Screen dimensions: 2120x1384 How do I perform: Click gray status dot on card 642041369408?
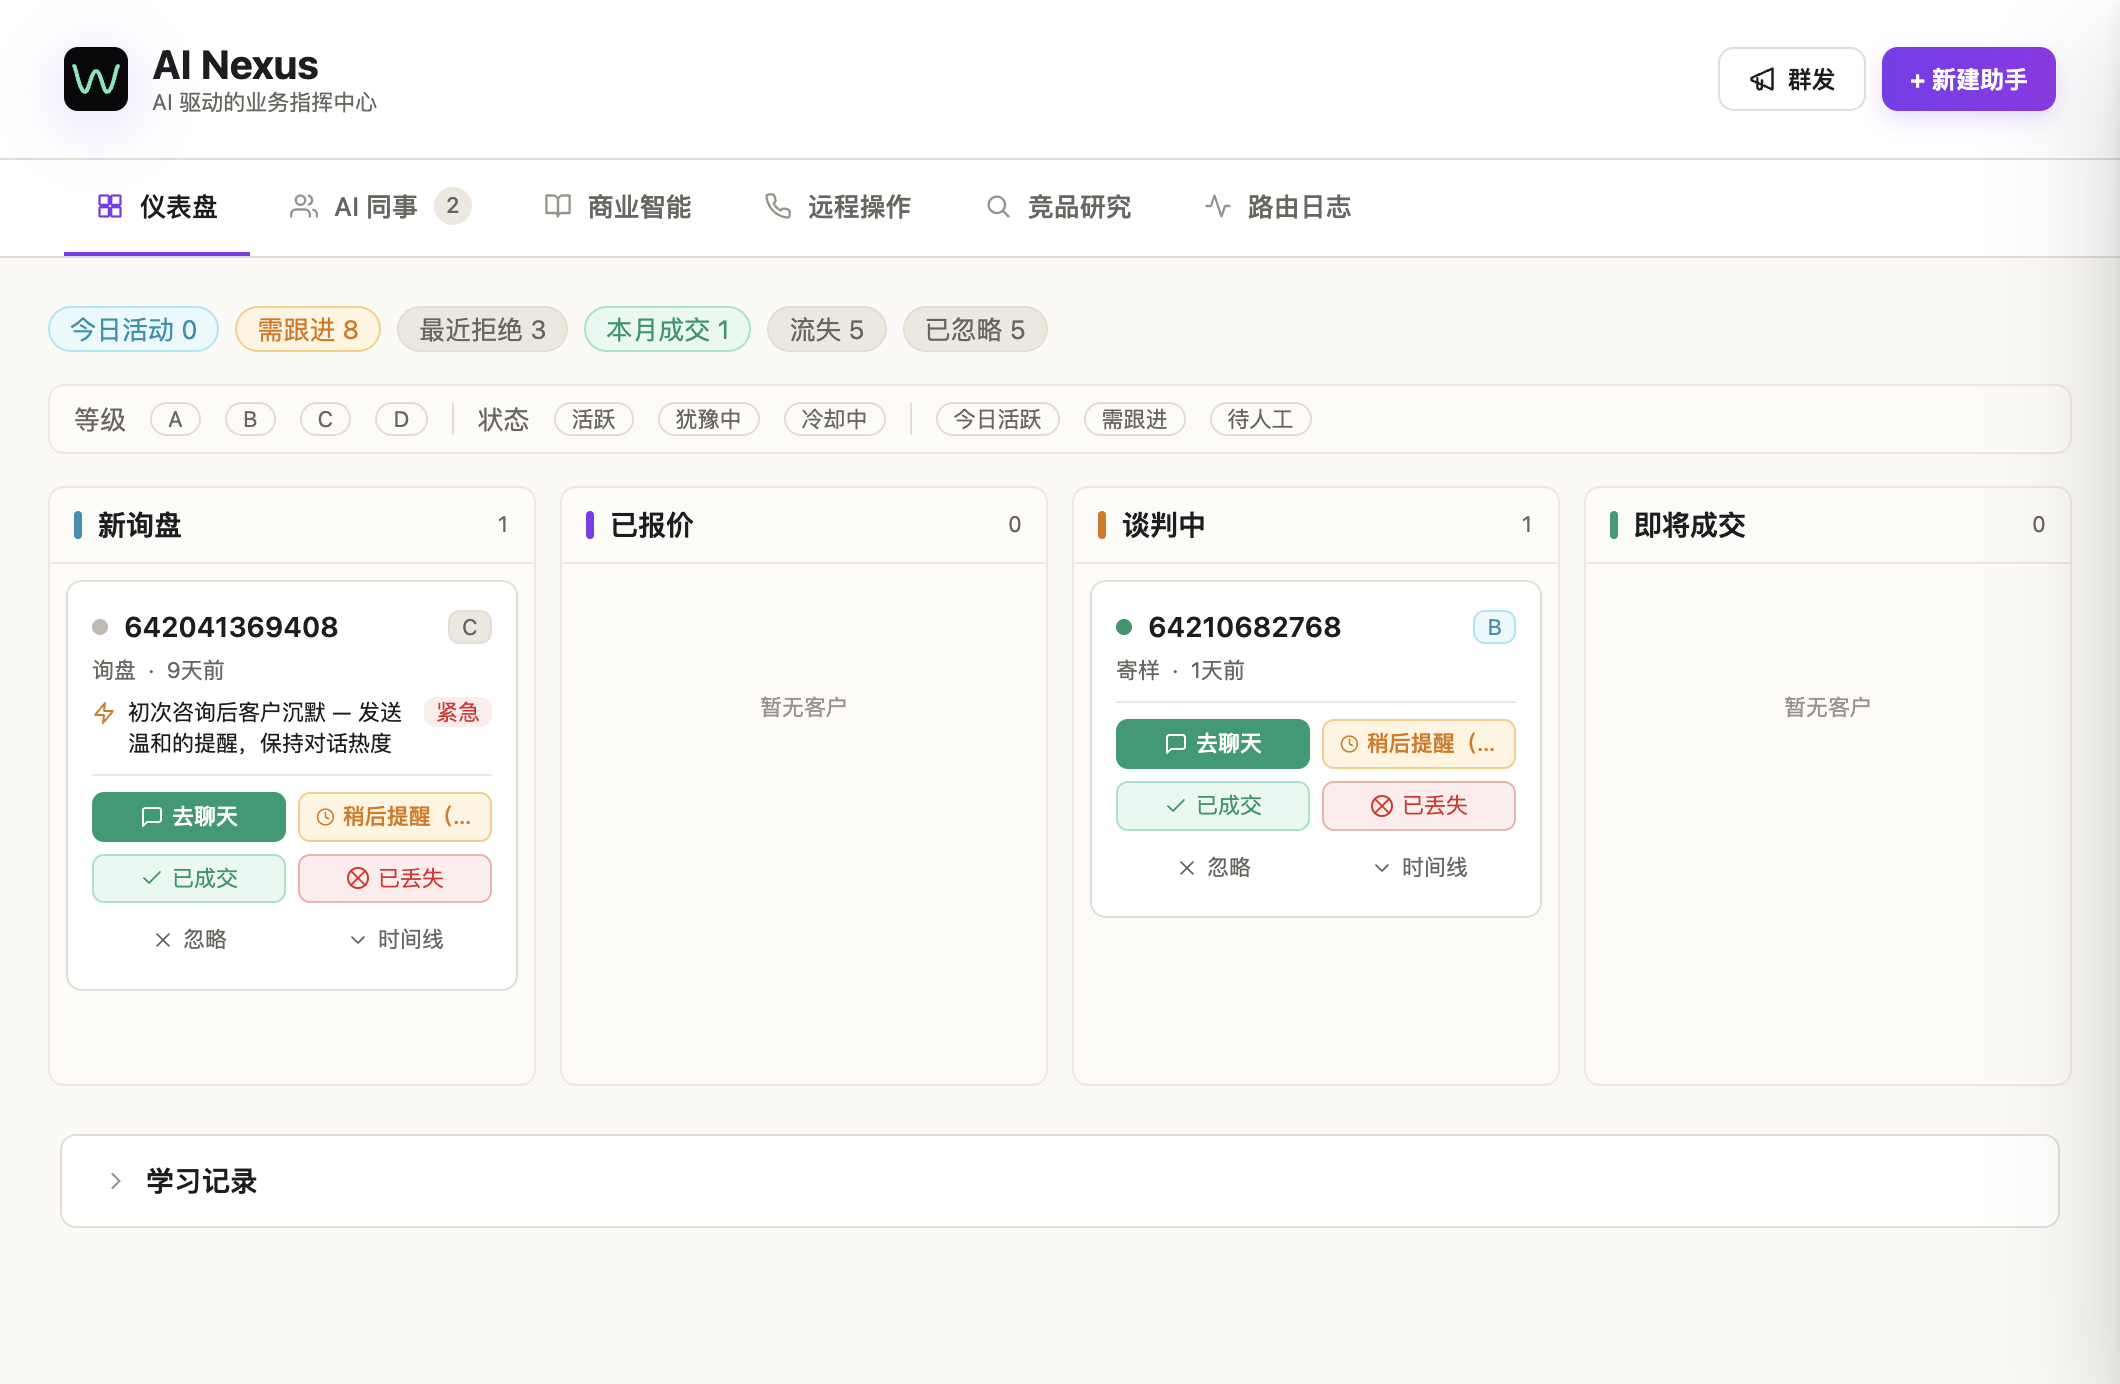(100, 627)
